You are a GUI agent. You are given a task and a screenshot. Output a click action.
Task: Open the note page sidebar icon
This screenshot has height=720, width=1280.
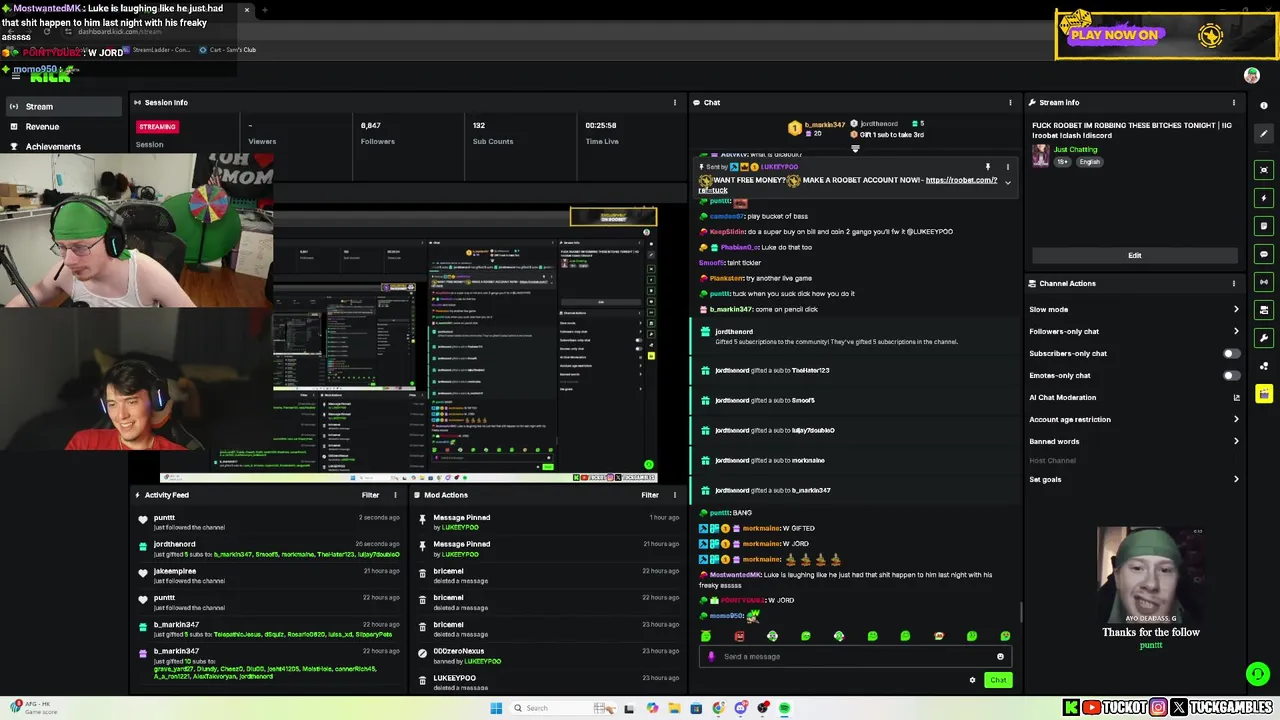tap(1264, 226)
